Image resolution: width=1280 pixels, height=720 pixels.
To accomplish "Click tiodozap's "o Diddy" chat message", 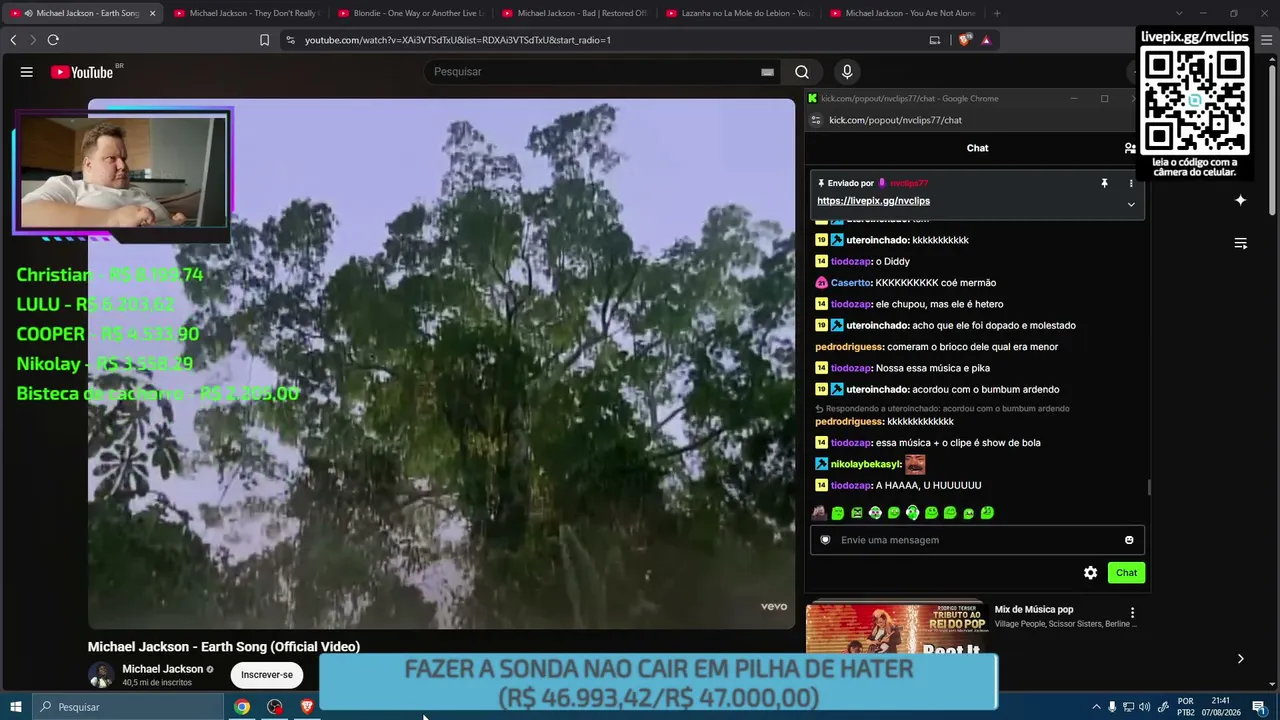I will click(893, 262).
